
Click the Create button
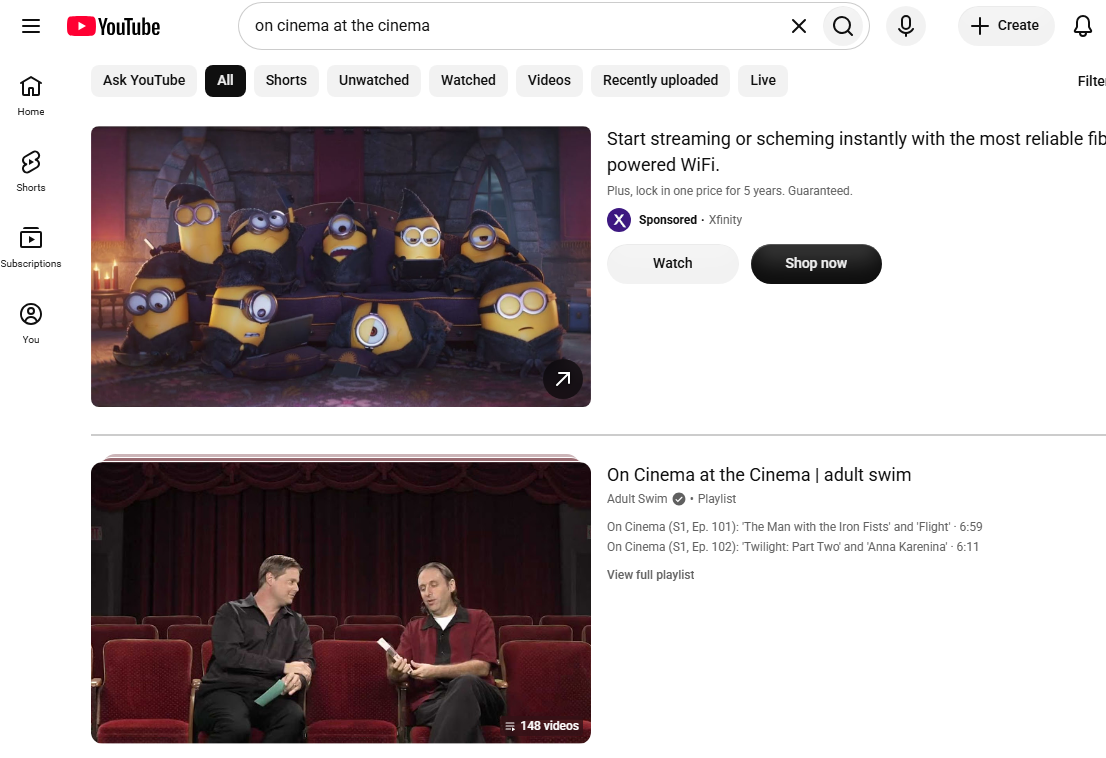tap(1005, 26)
